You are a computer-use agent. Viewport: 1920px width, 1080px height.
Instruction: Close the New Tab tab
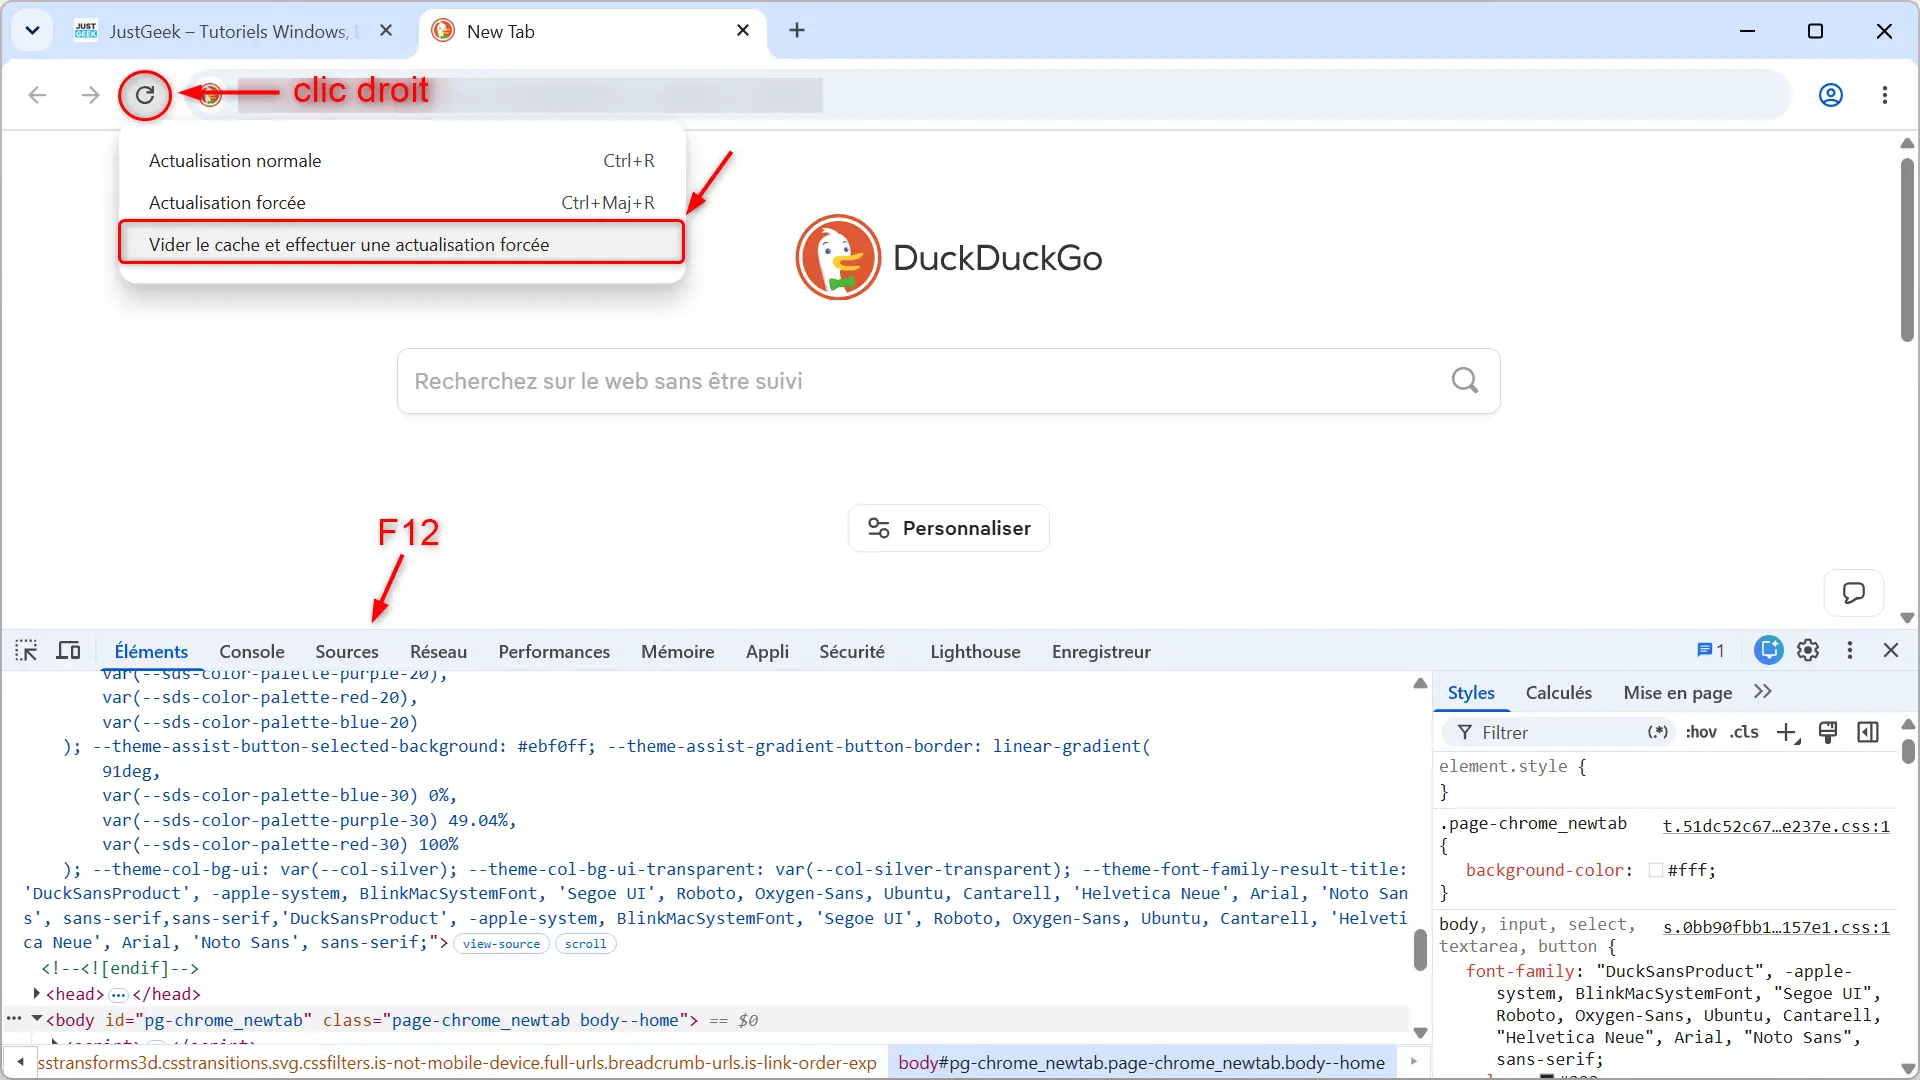743,31
